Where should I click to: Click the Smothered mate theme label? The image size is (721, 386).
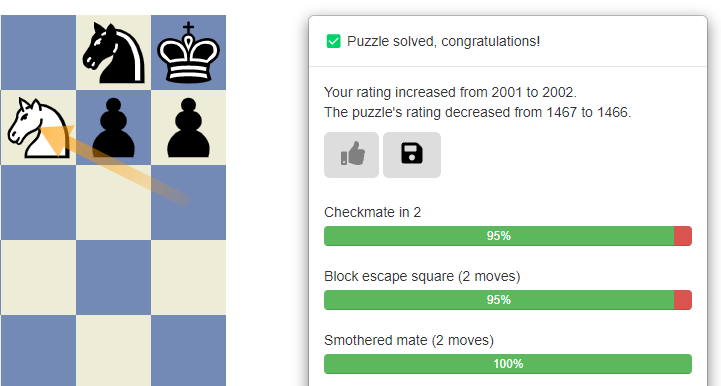click(x=409, y=340)
